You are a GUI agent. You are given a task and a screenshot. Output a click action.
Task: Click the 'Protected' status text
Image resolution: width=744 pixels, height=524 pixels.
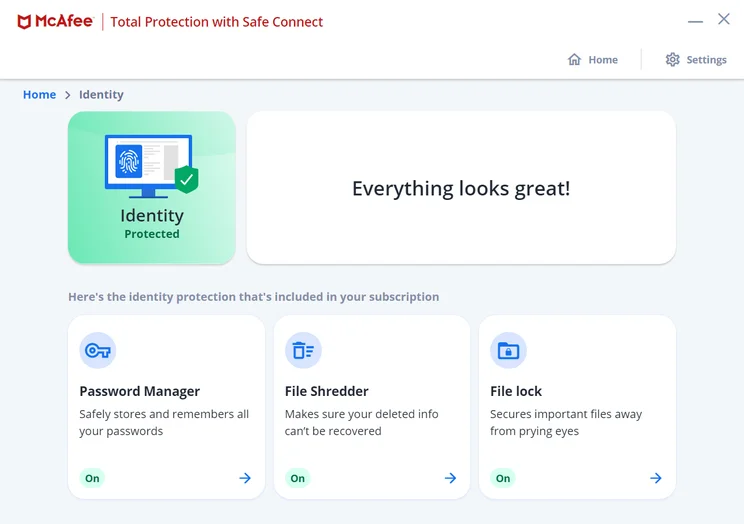click(x=152, y=234)
